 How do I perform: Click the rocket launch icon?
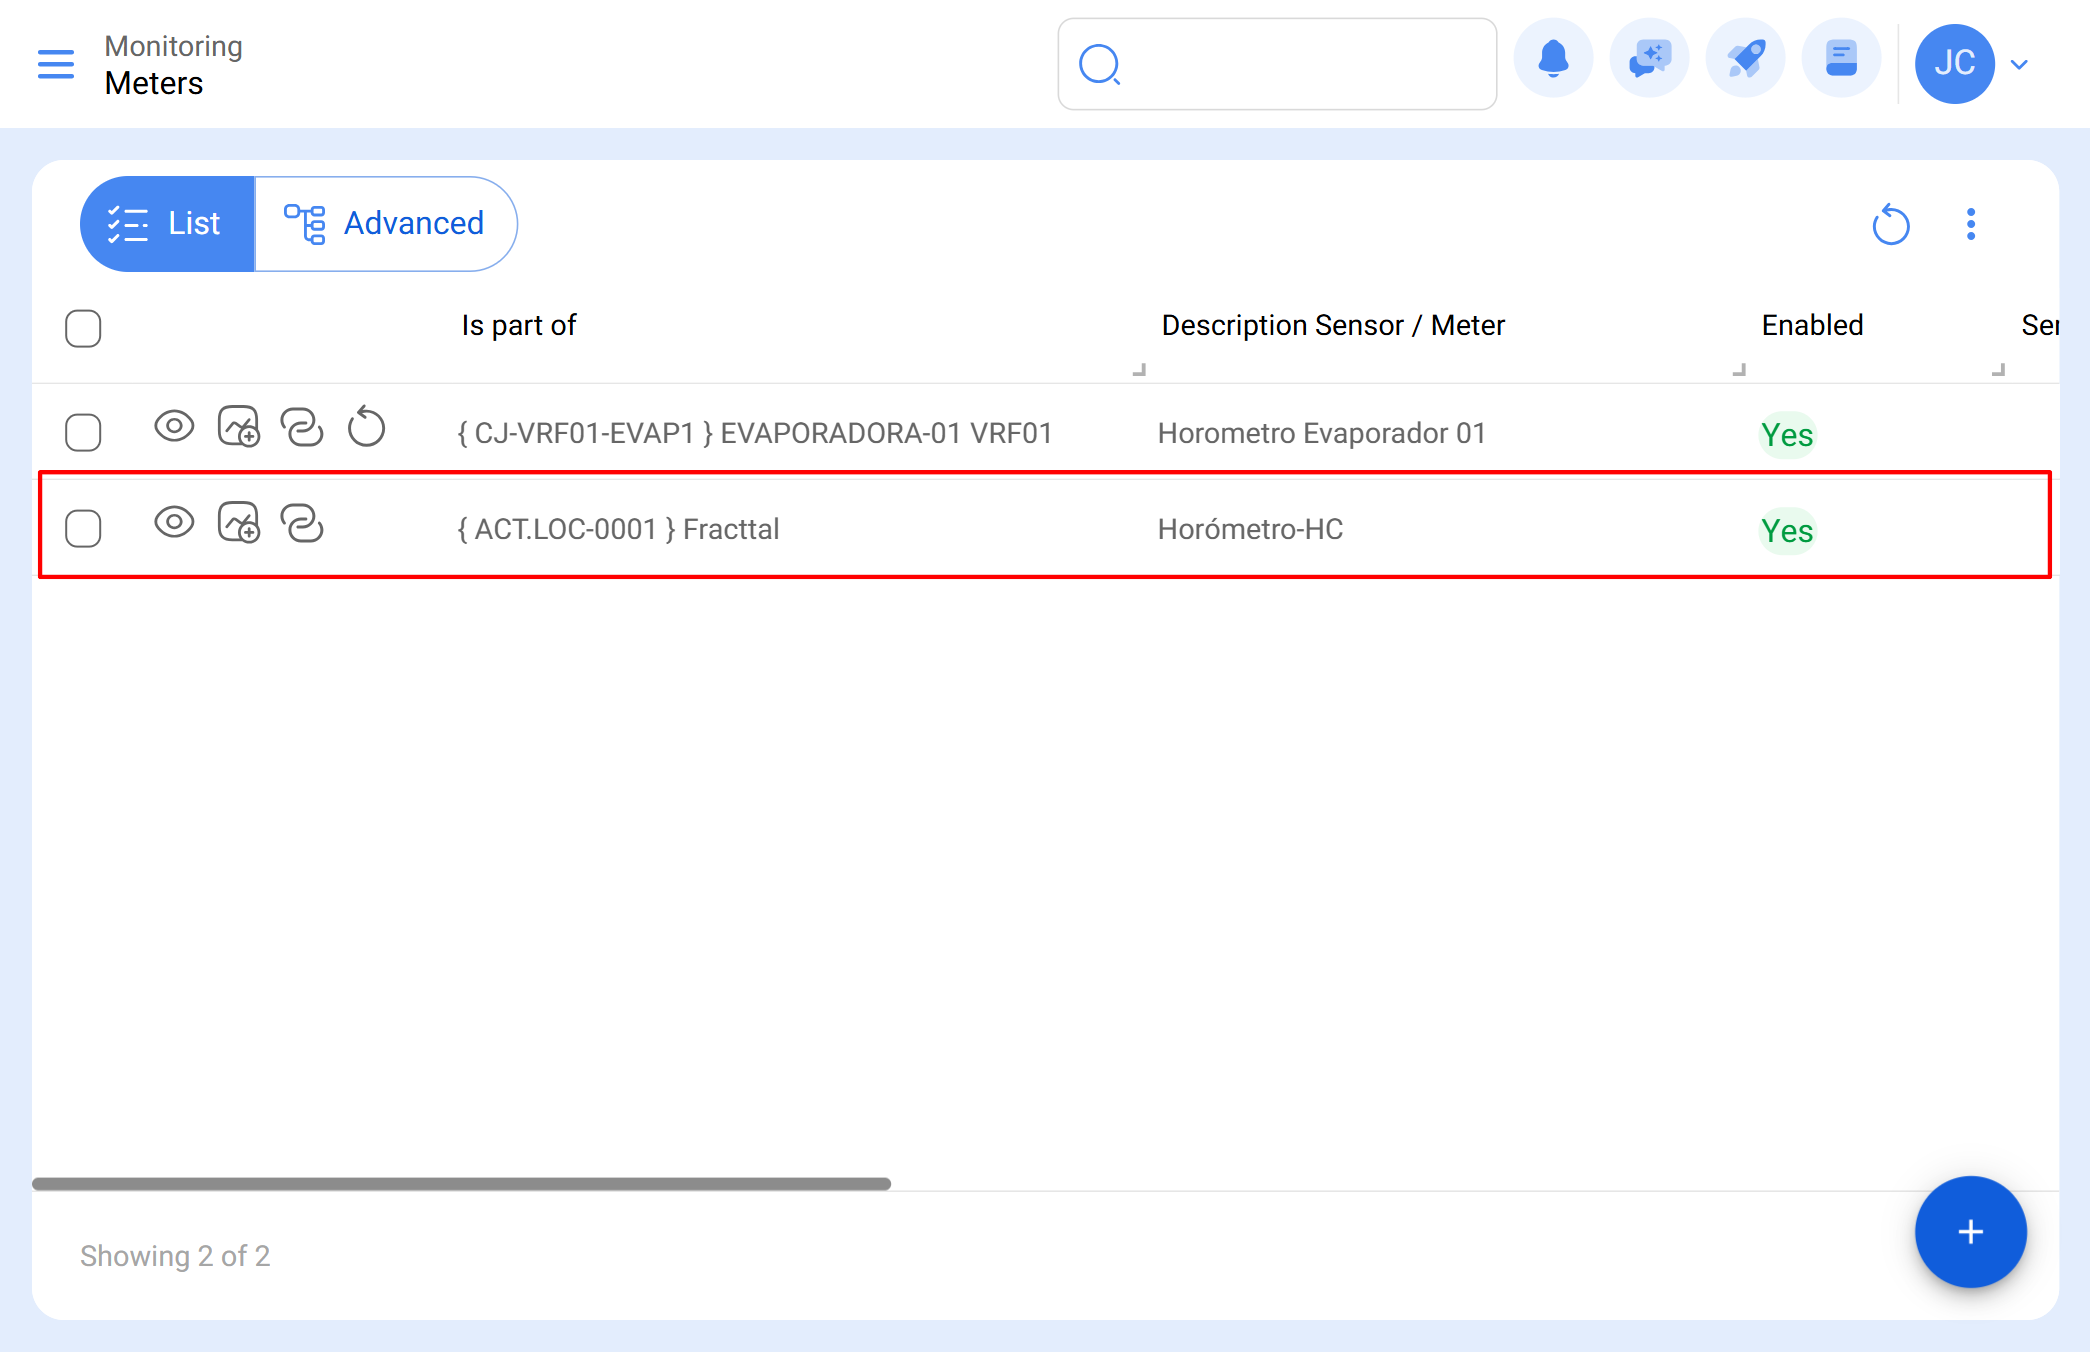[x=1745, y=60]
